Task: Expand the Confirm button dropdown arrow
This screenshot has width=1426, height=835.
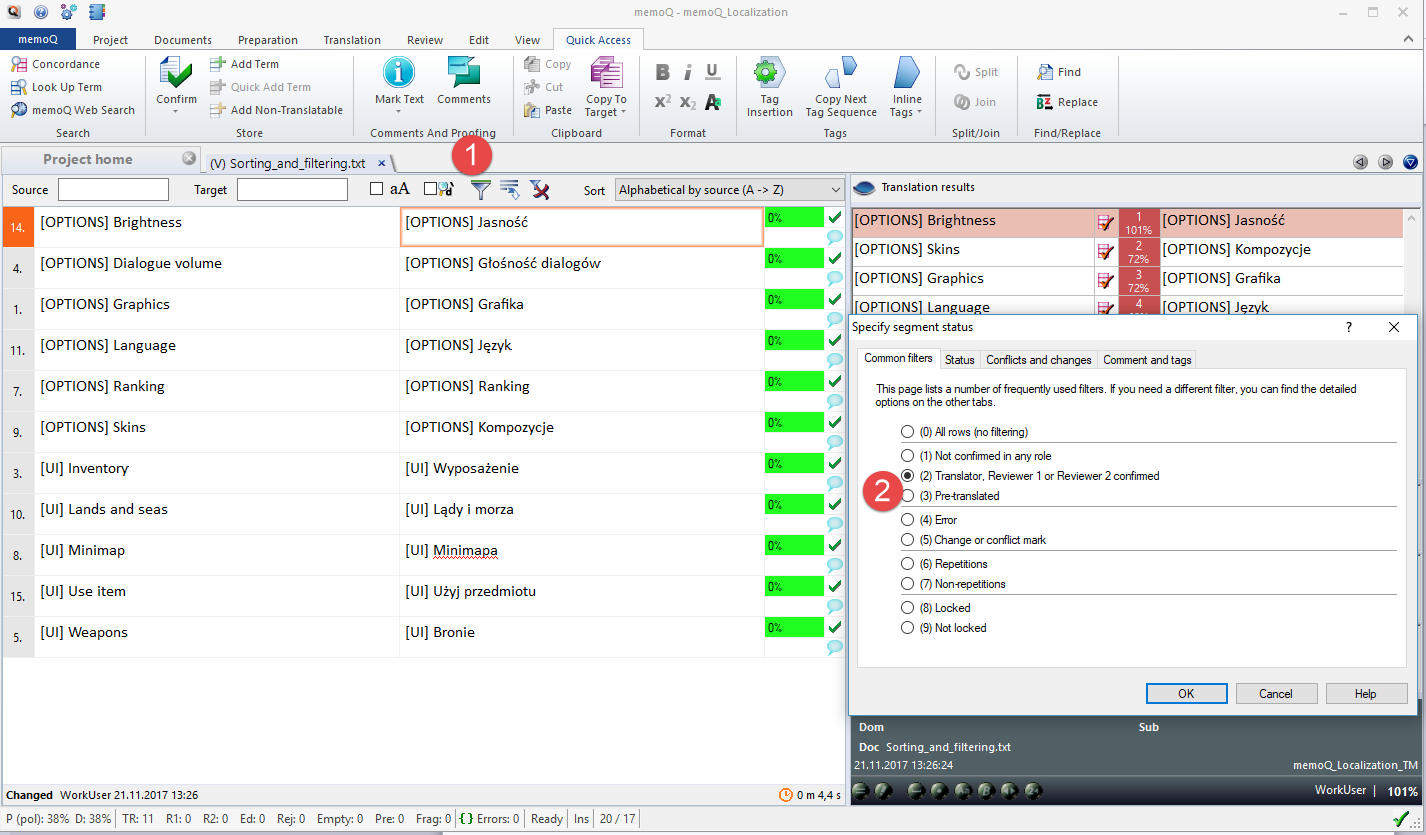Action: [176, 111]
